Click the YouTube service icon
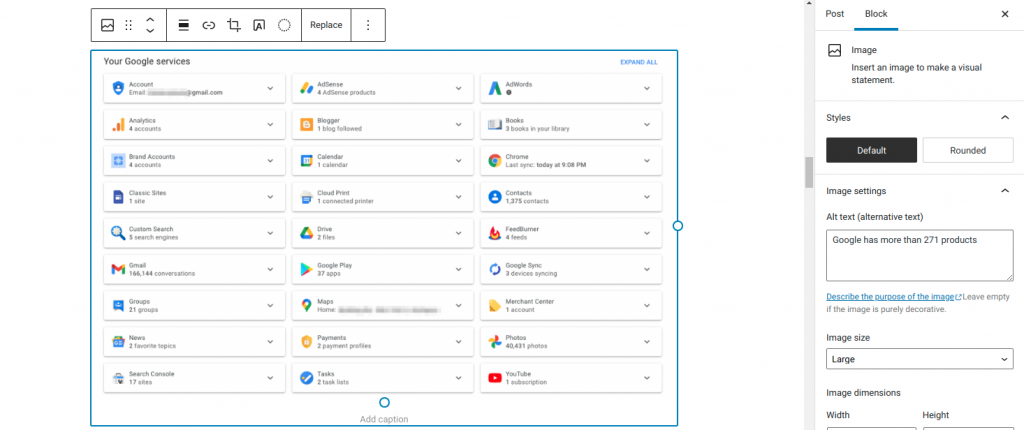 tap(494, 378)
